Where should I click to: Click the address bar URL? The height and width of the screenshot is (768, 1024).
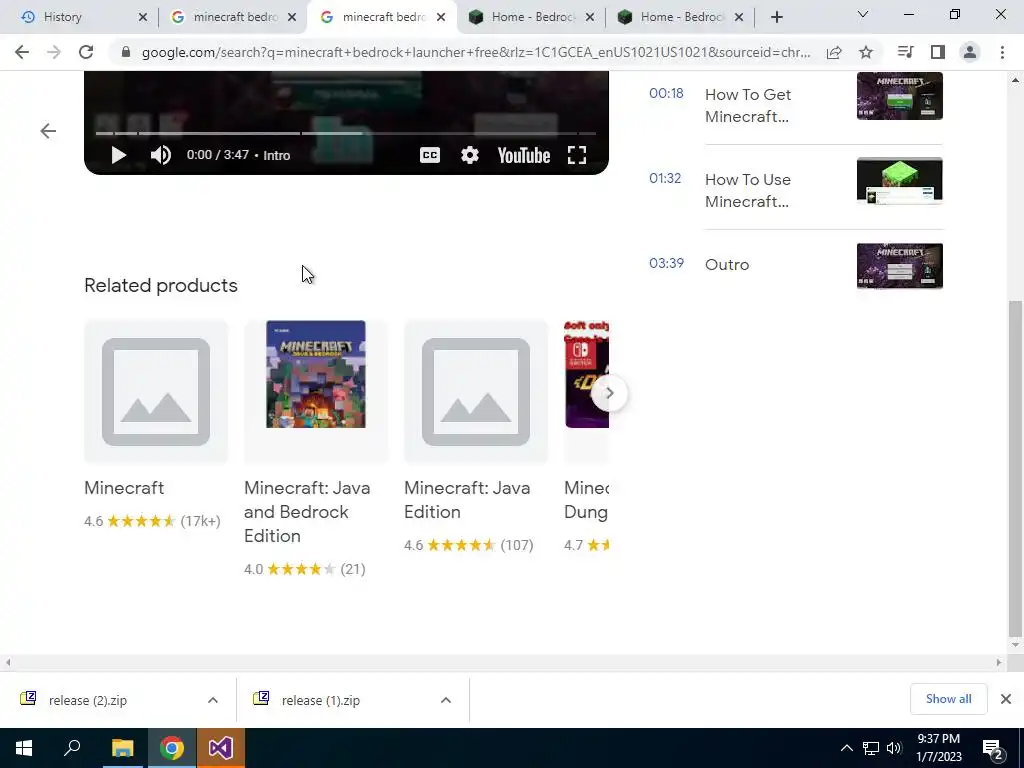(476, 52)
